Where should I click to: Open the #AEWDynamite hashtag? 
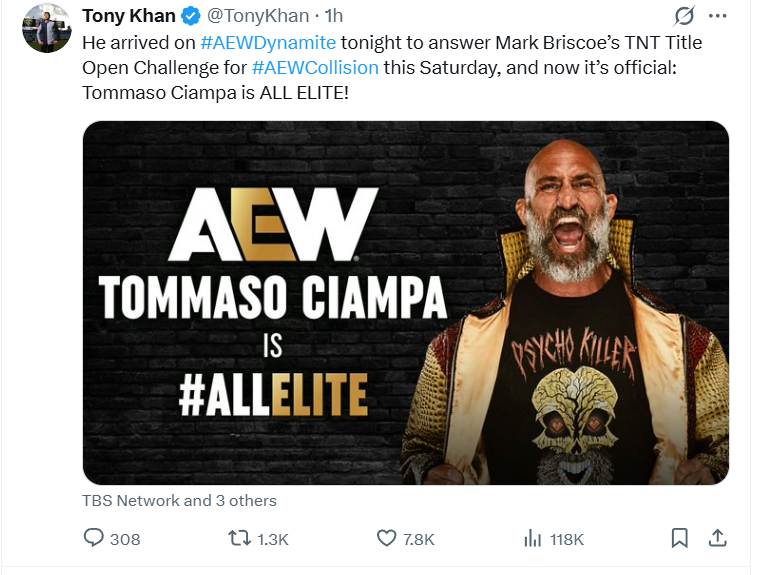point(268,42)
